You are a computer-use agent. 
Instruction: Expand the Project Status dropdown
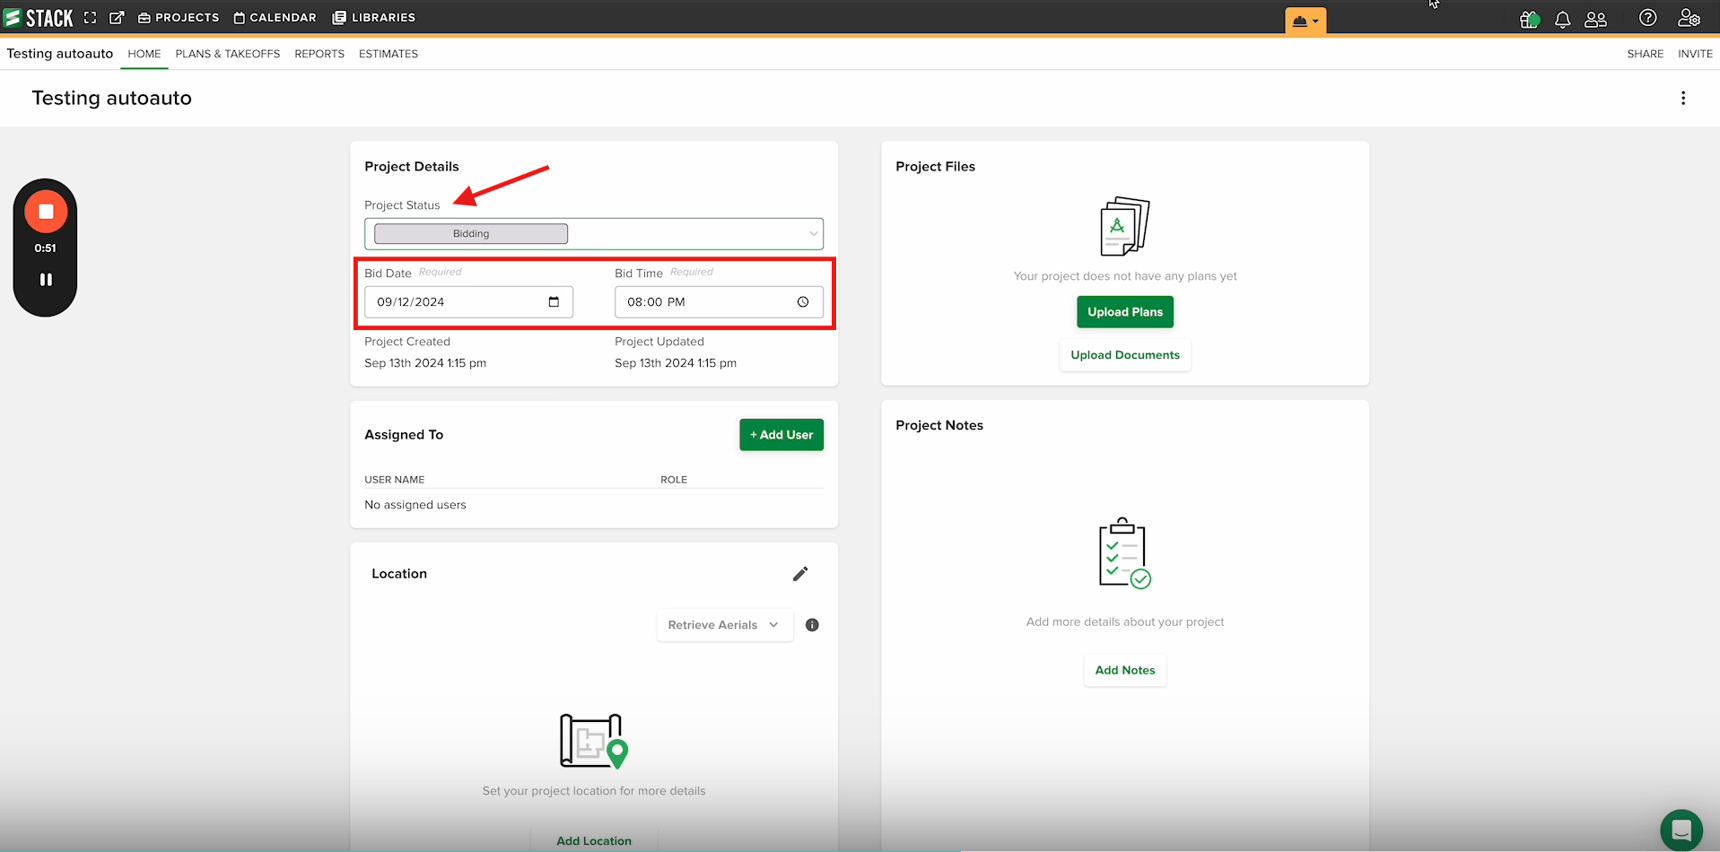click(594, 234)
